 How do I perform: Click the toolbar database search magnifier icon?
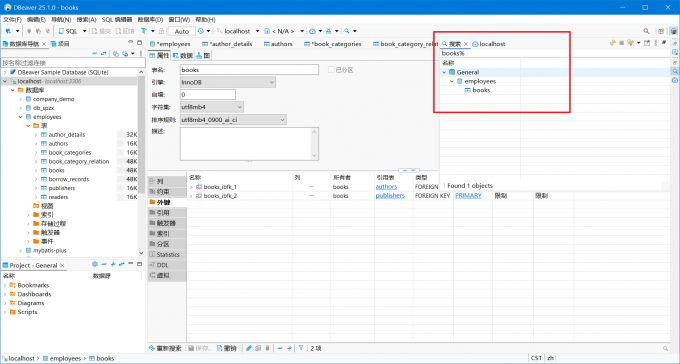pyautogui.click(x=347, y=31)
